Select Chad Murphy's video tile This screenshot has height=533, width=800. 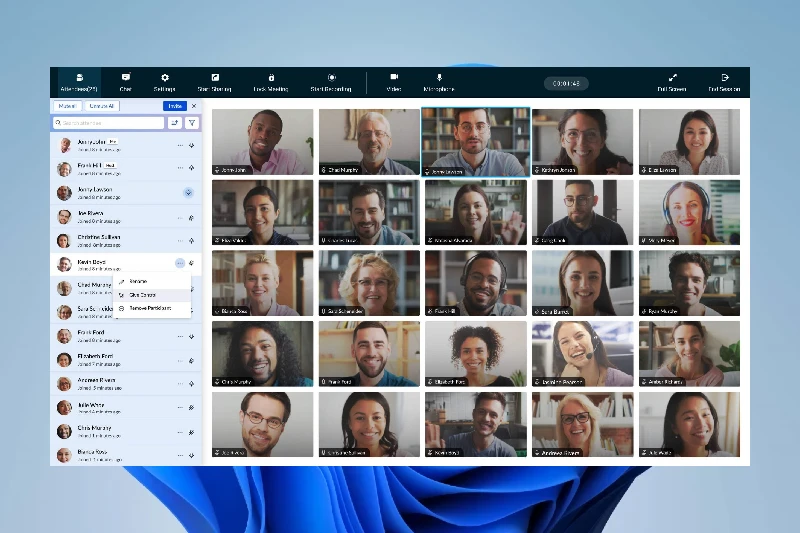(x=369, y=141)
